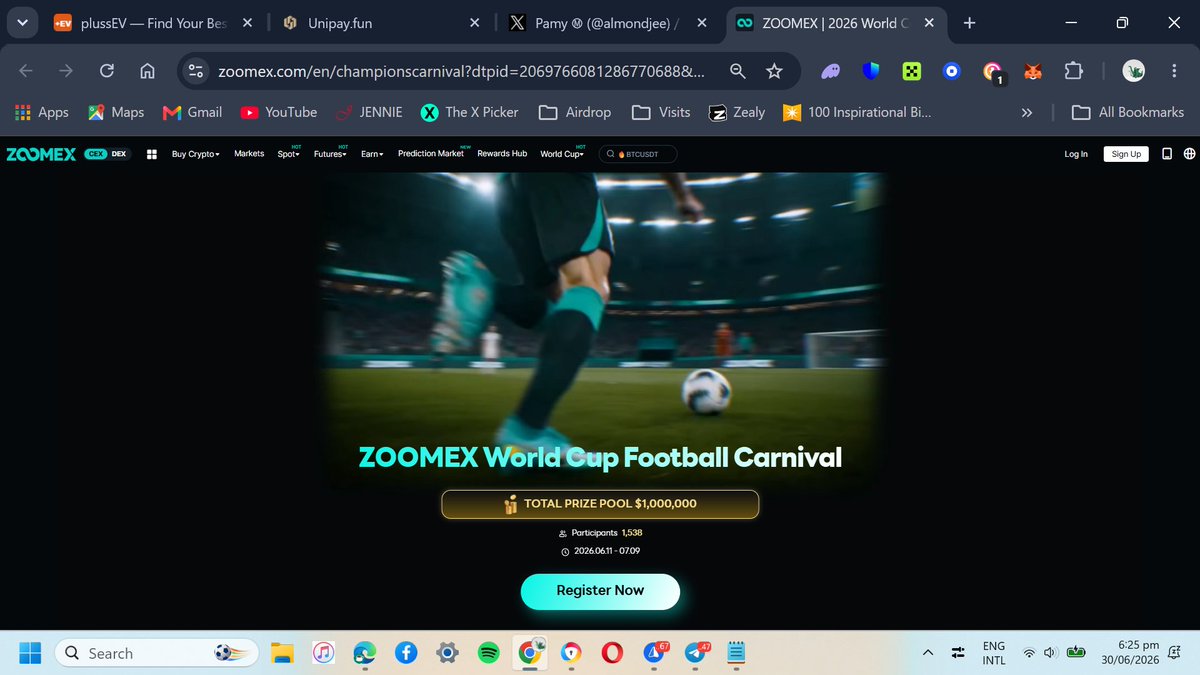Screen dimensions: 1200x675
Task: Open the Visits bookmarks folder
Action: pos(661,112)
